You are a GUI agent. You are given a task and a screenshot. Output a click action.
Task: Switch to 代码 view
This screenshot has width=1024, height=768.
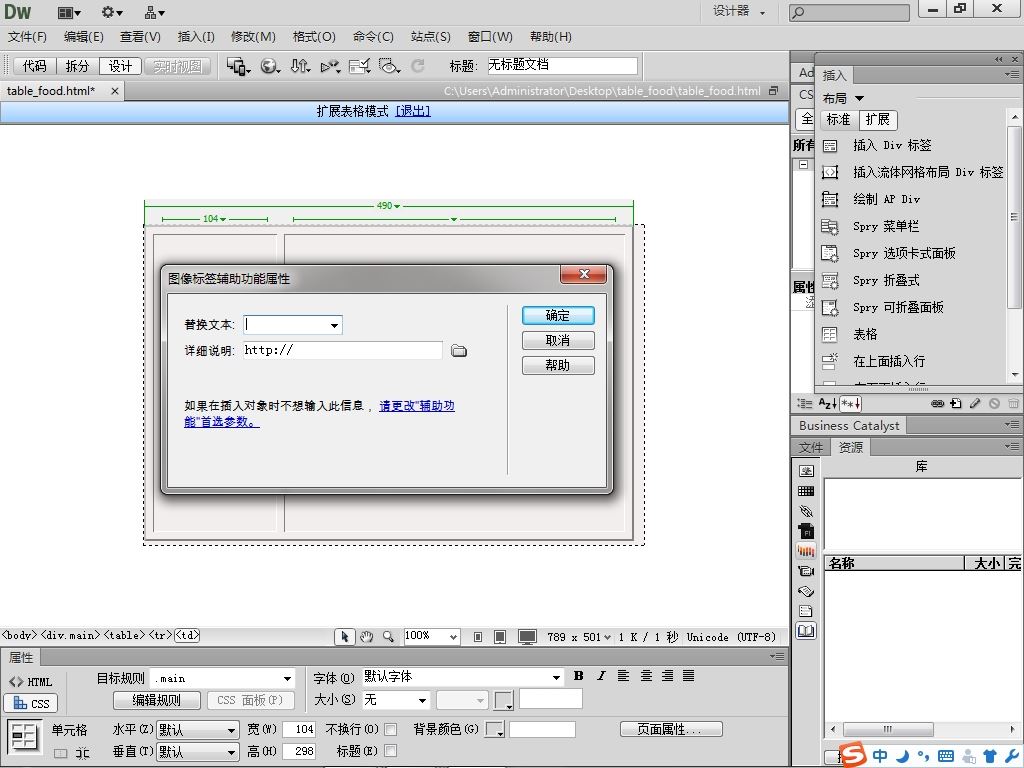(35, 66)
